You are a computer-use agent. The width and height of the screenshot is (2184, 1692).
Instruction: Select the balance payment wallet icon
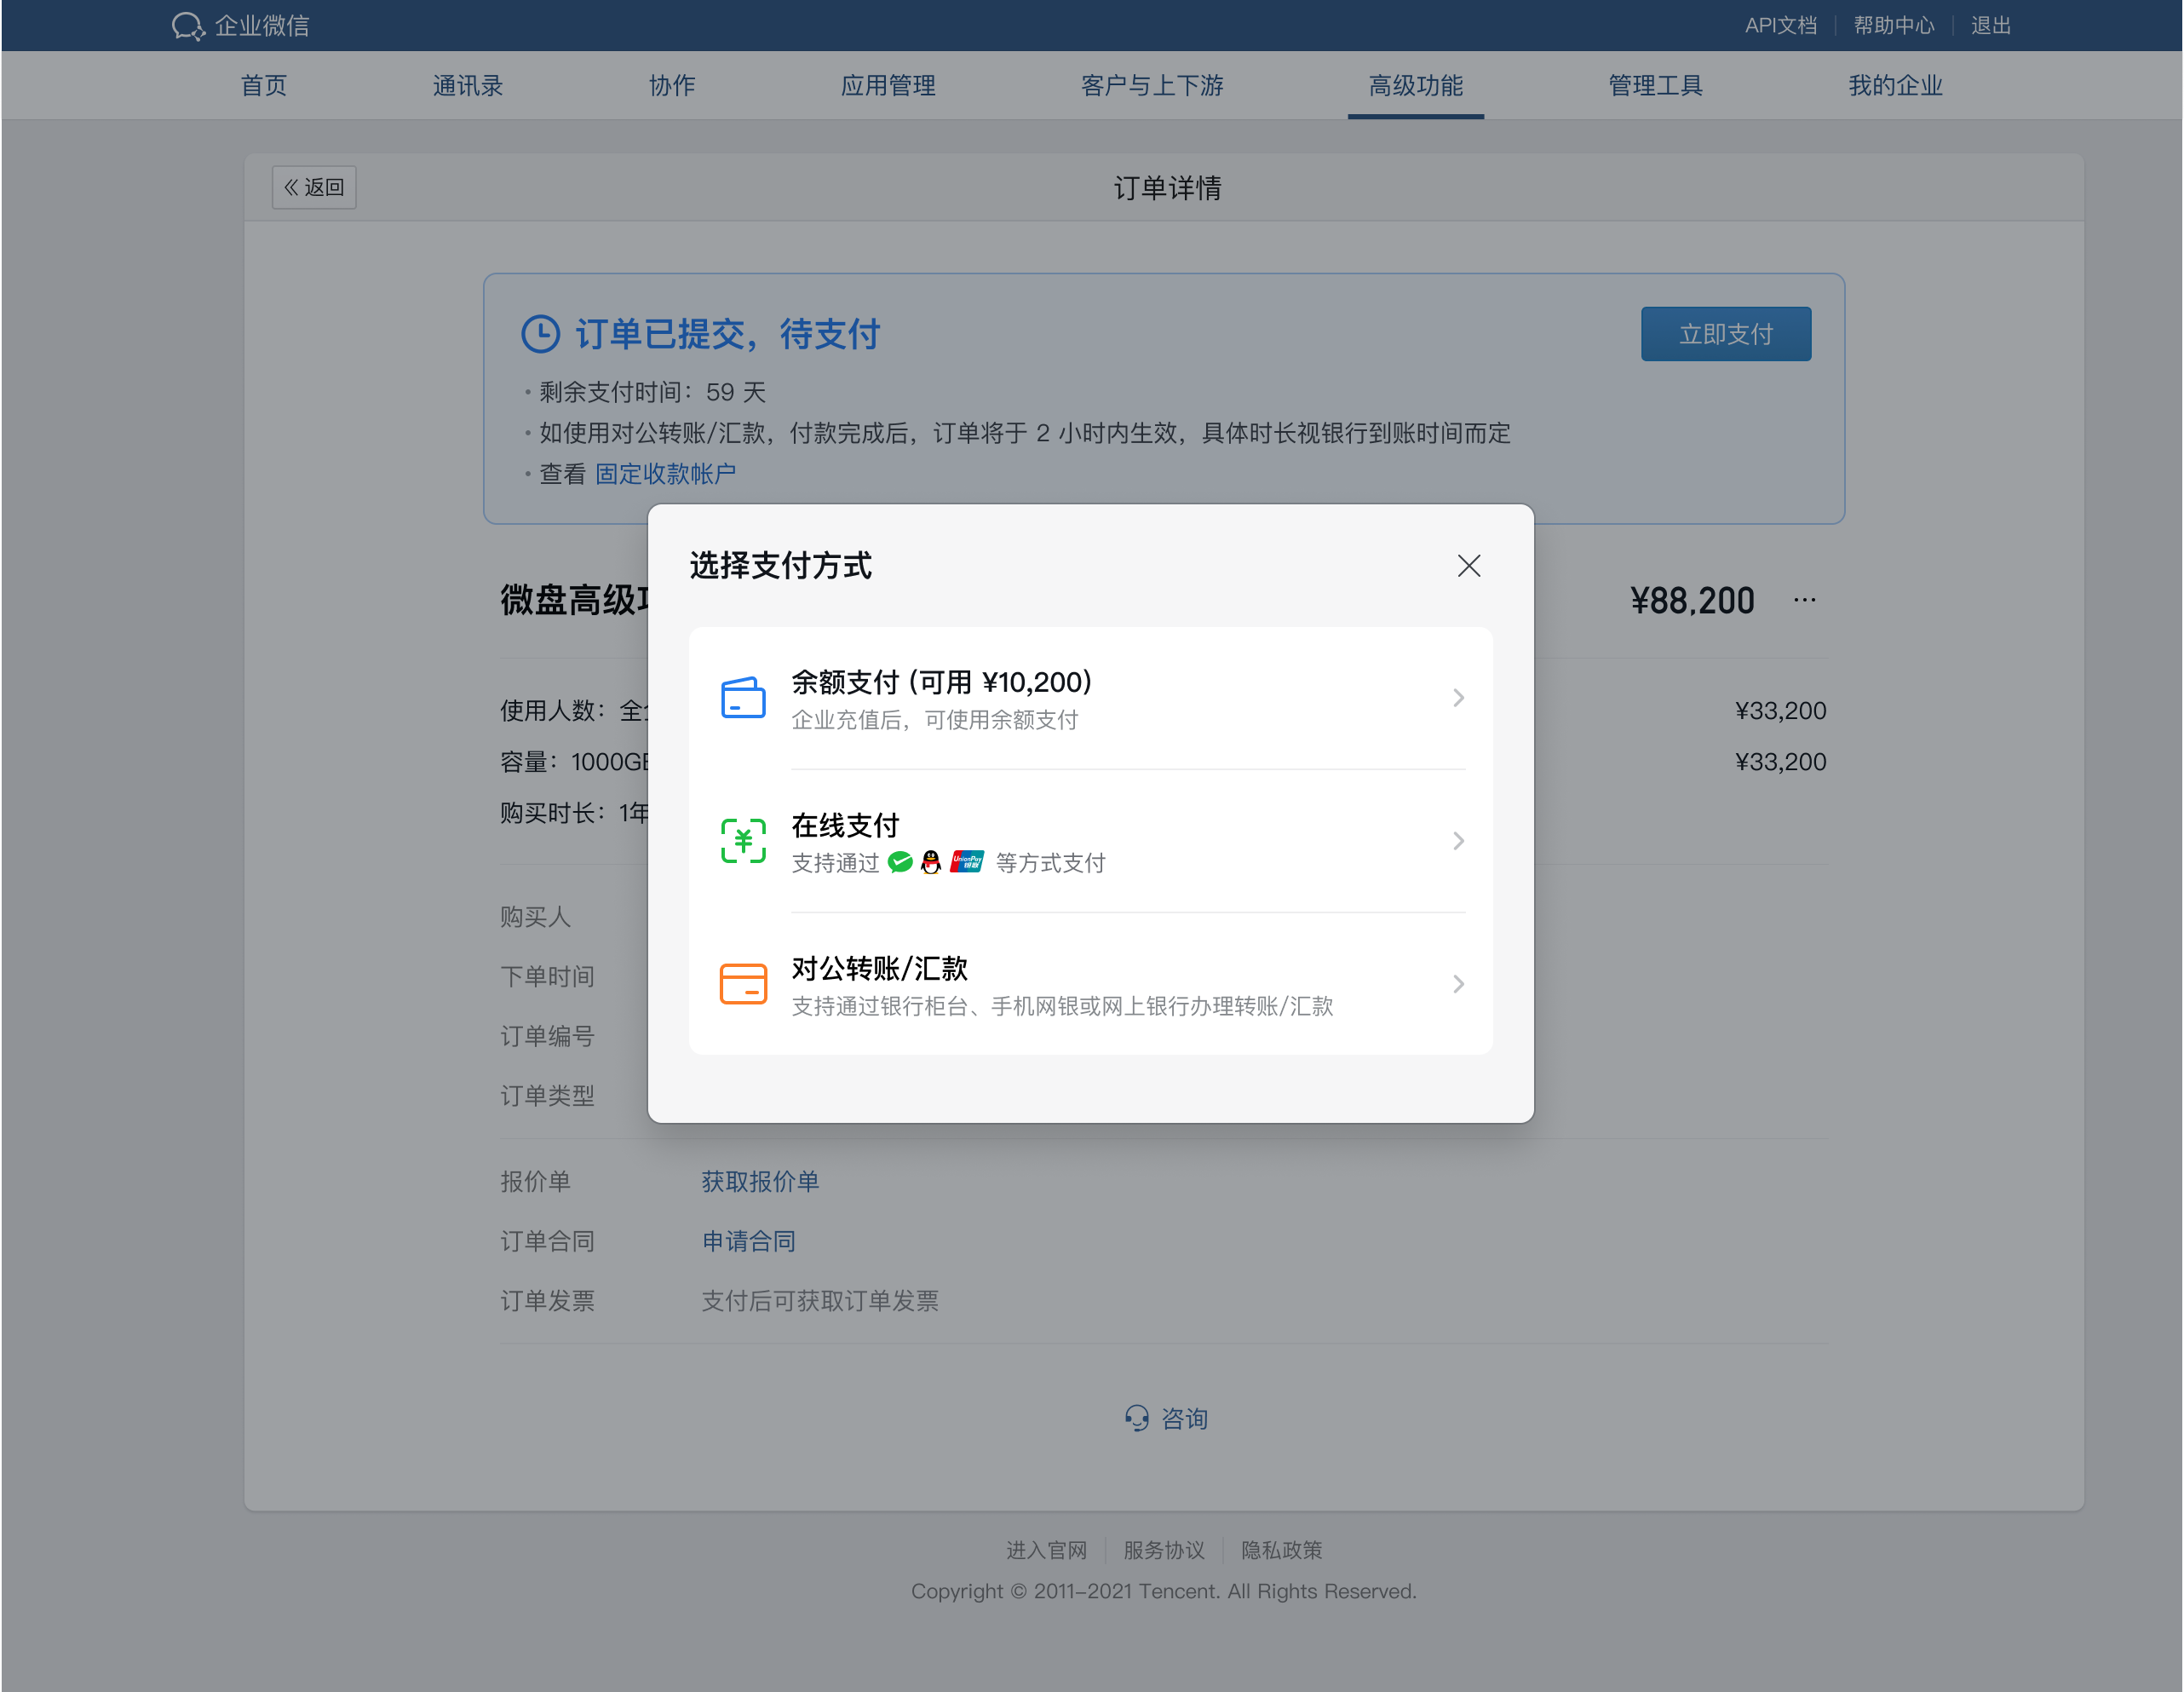[x=742, y=697]
